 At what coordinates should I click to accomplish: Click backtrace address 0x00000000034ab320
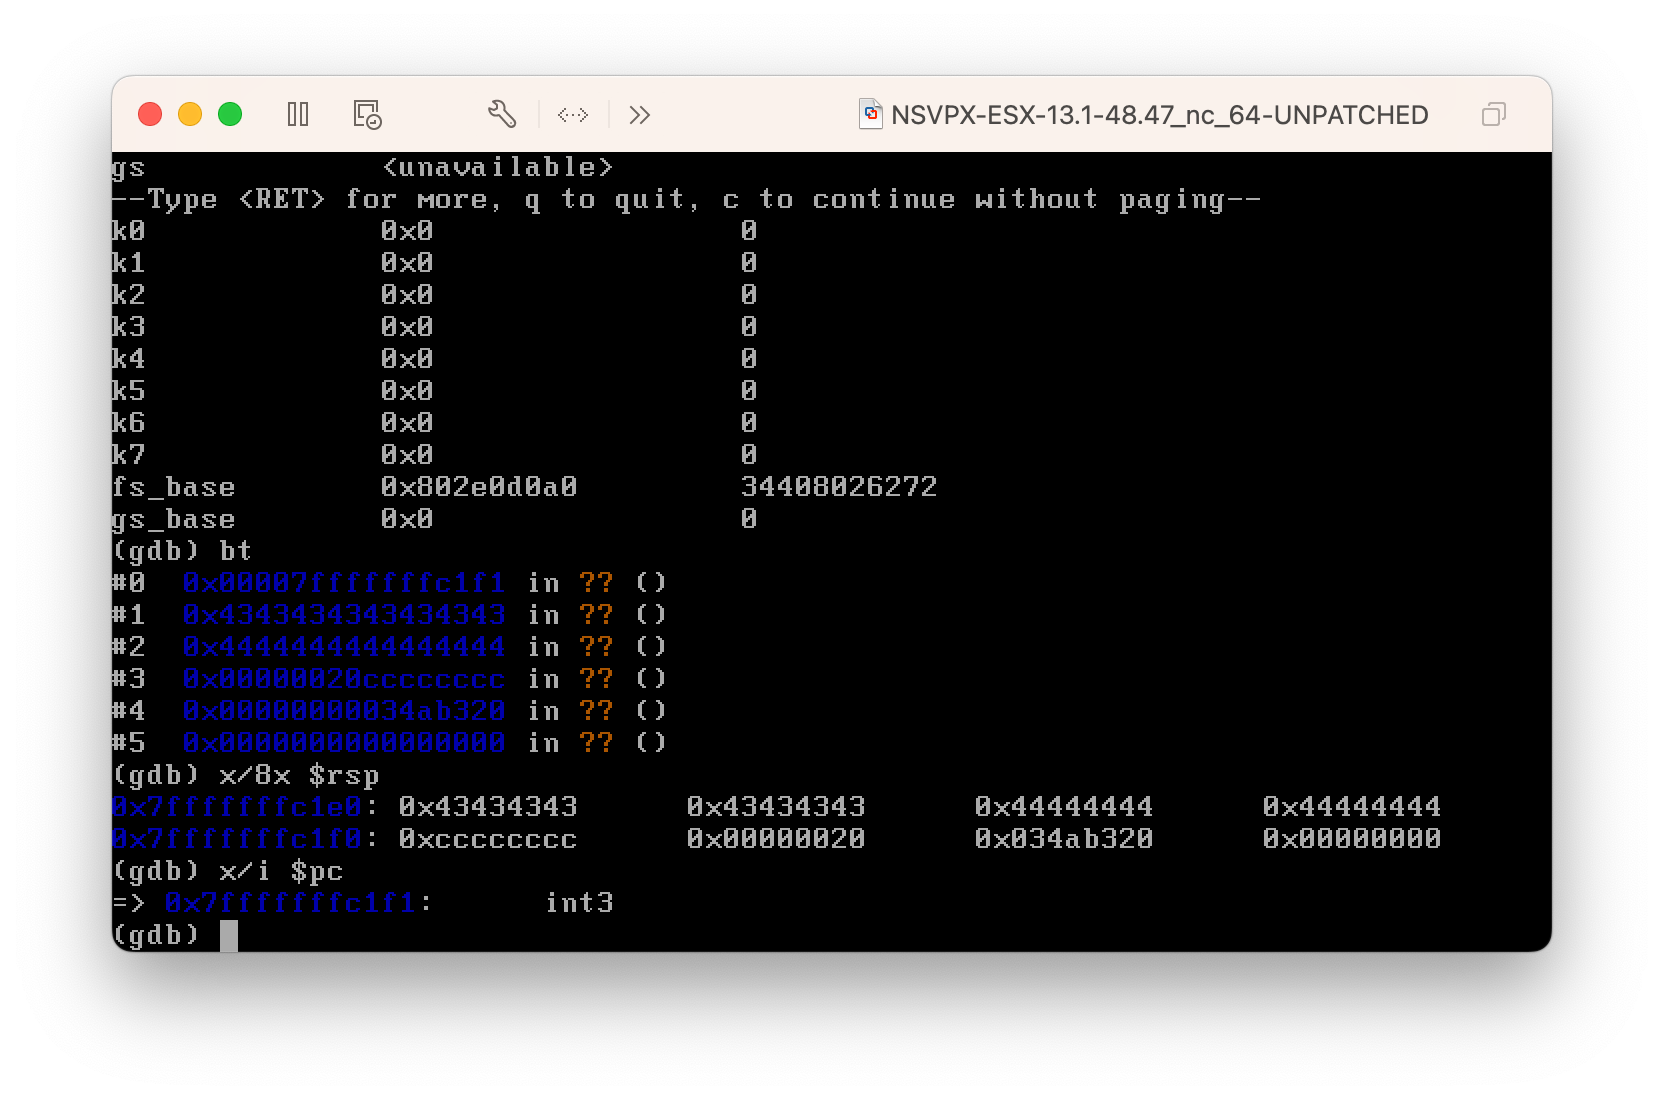[x=343, y=711]
